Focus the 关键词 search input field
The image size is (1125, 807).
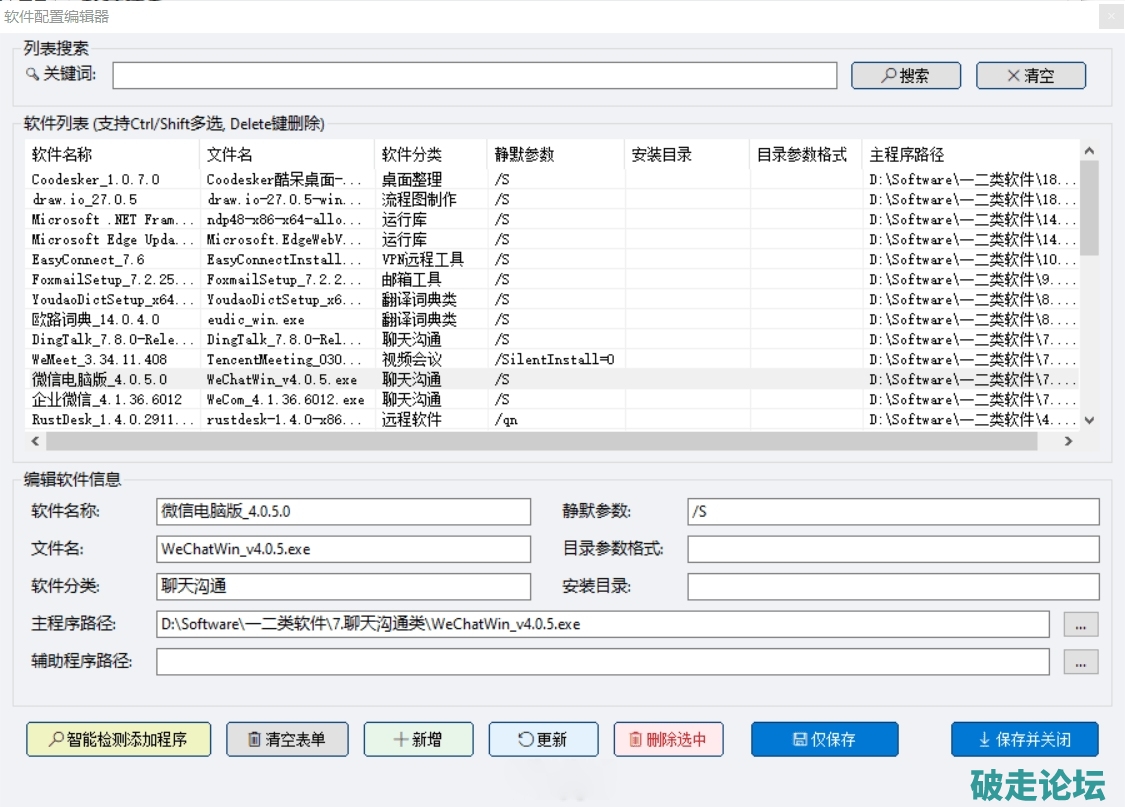[474, 76]
